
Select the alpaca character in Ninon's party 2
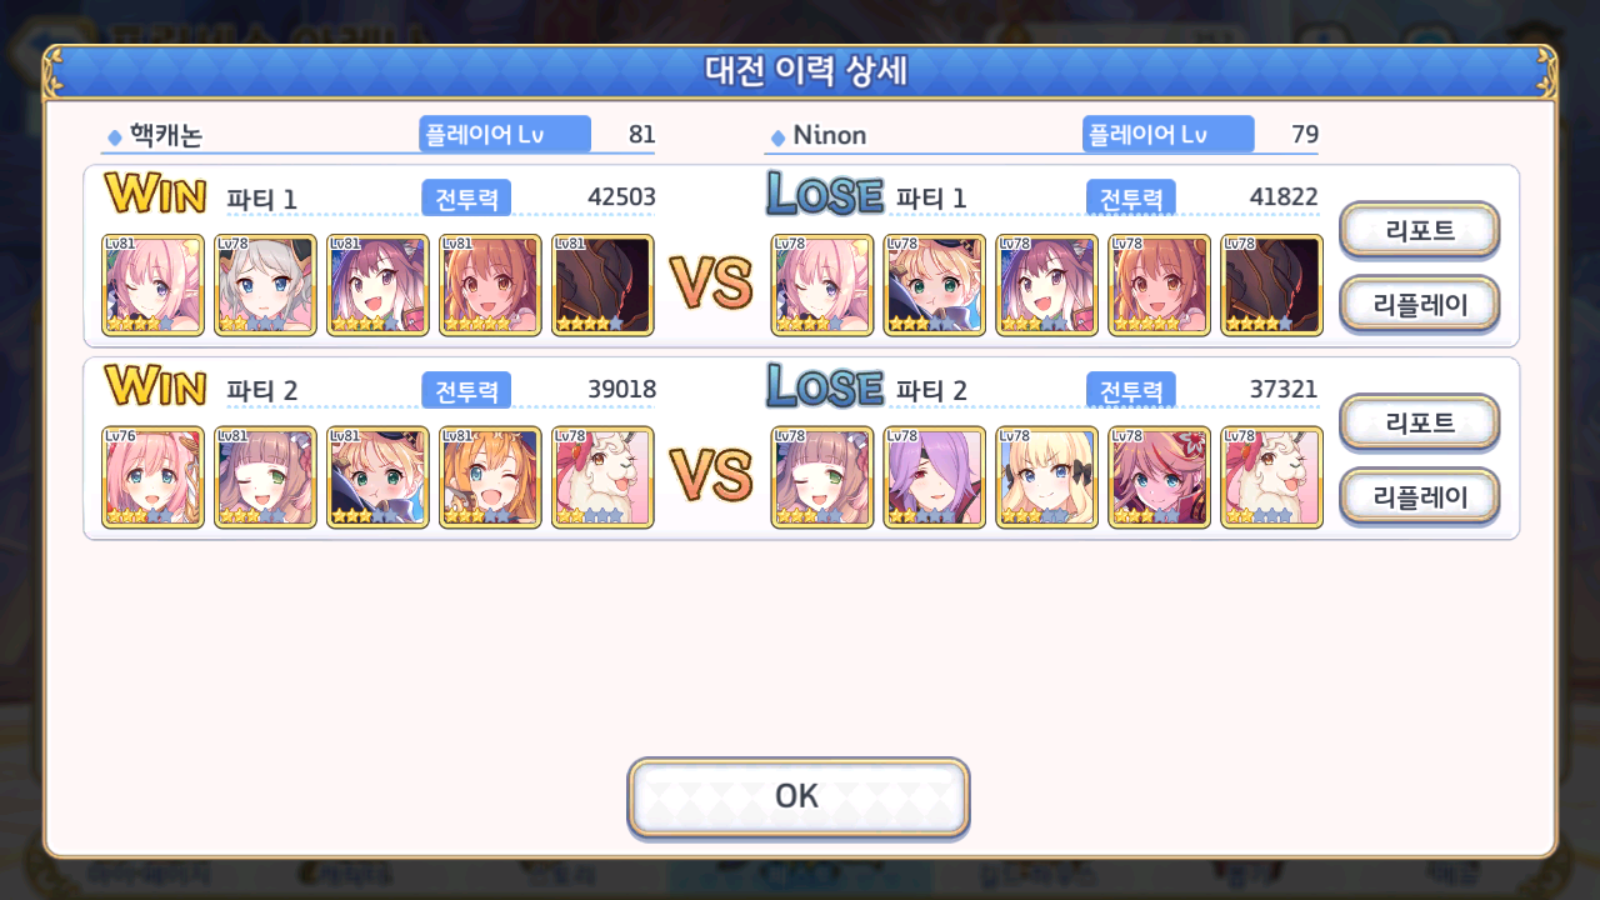tap(1271, 477)
